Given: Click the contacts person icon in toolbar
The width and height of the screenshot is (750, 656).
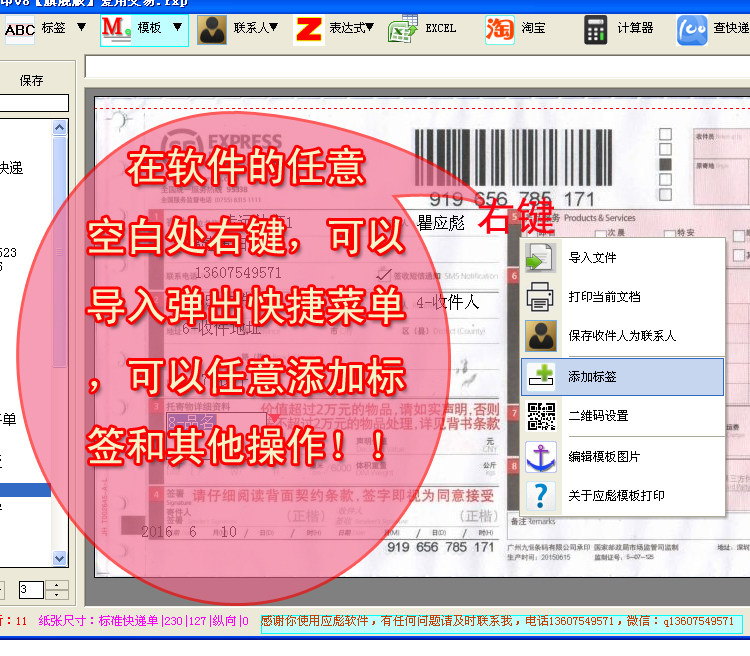Looking at the screenshot, I should (212, 30).
